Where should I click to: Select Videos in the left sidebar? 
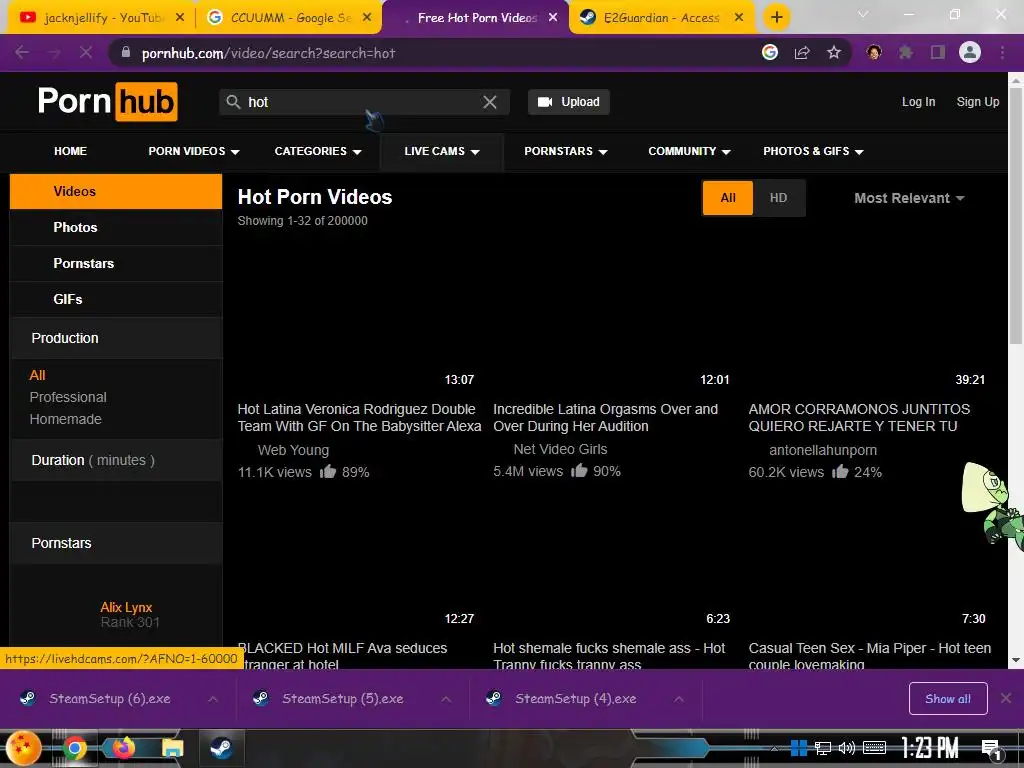point(116,191)
